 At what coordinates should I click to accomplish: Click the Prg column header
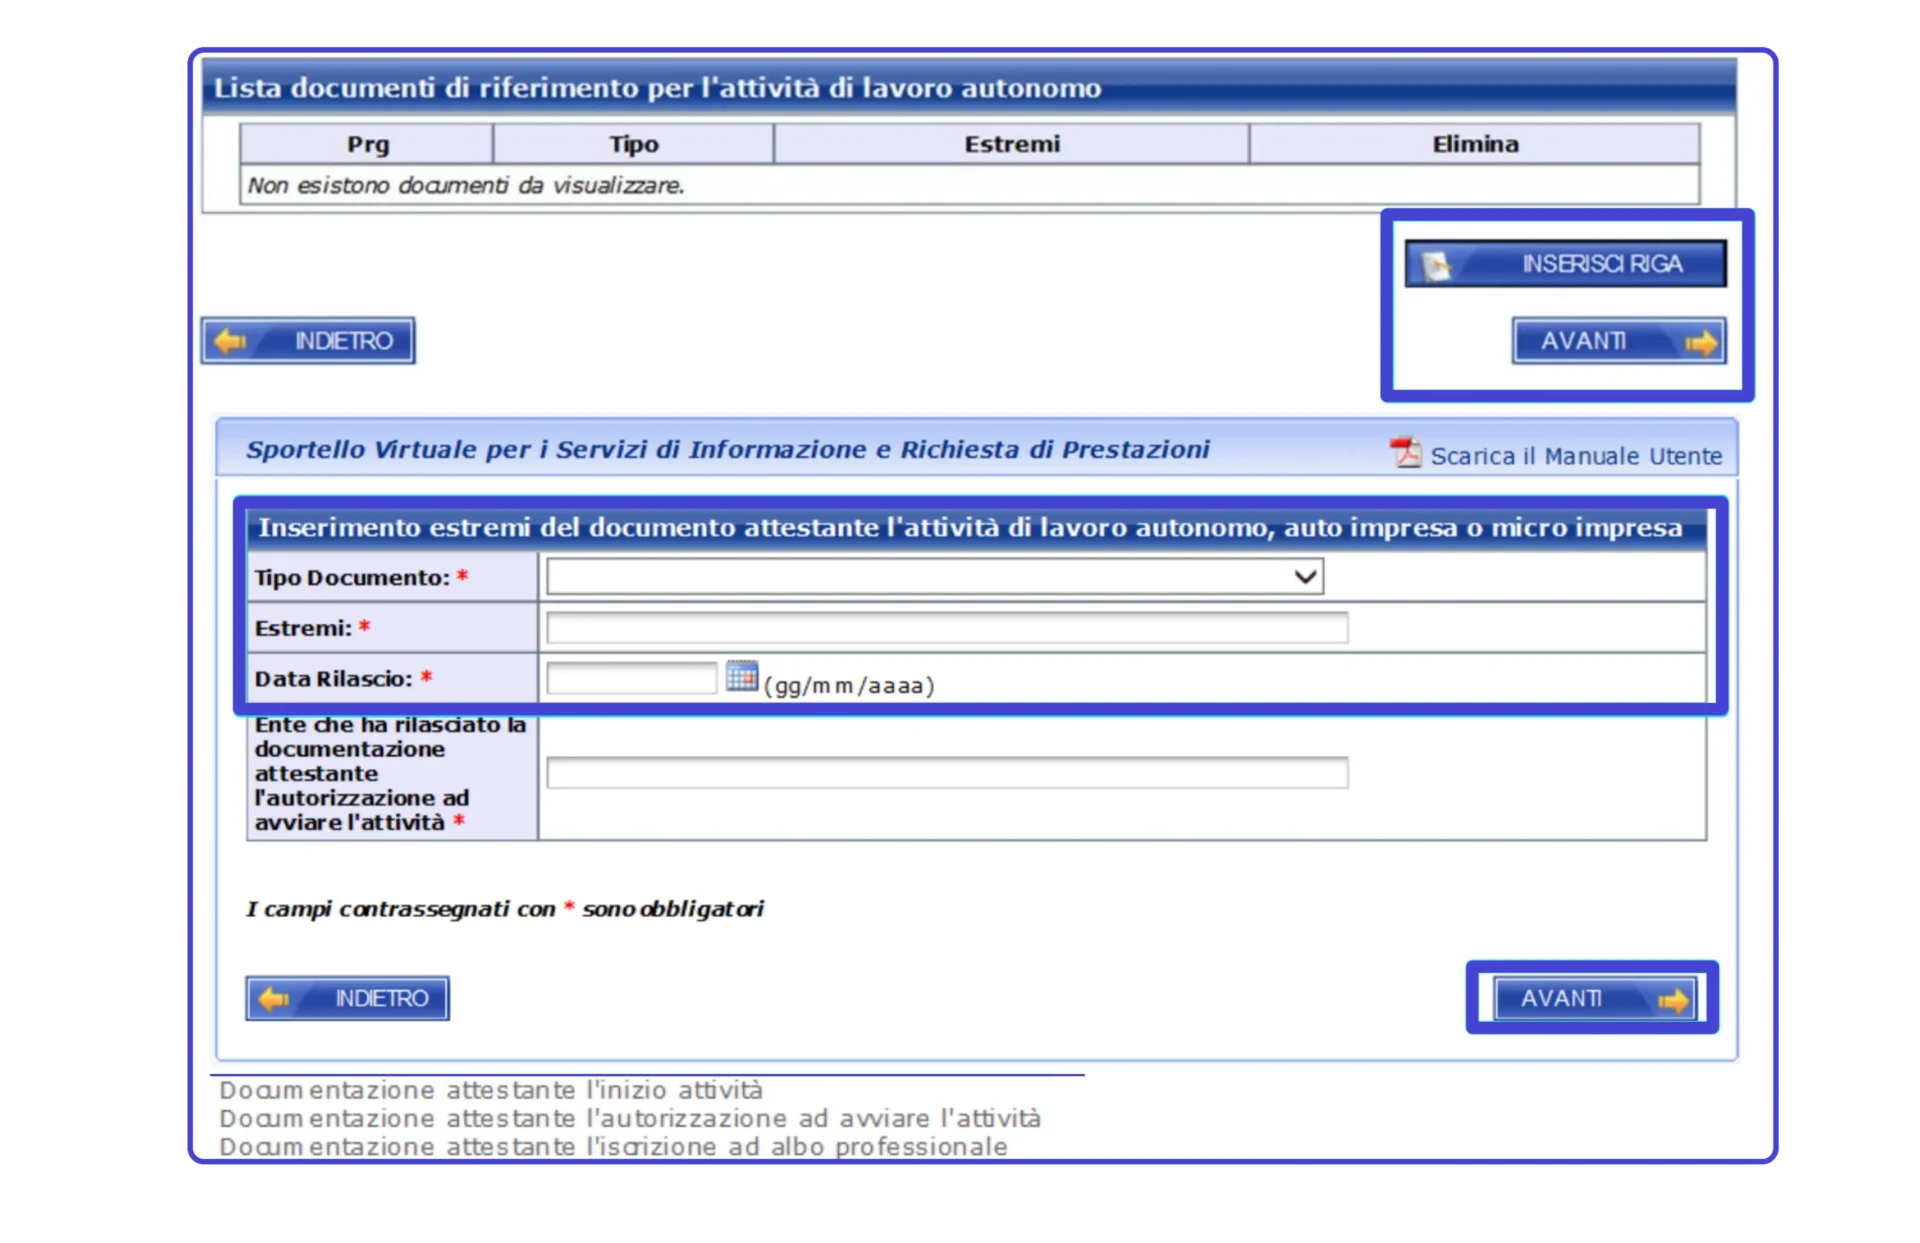pyautogui.click(x=367, y=144)
